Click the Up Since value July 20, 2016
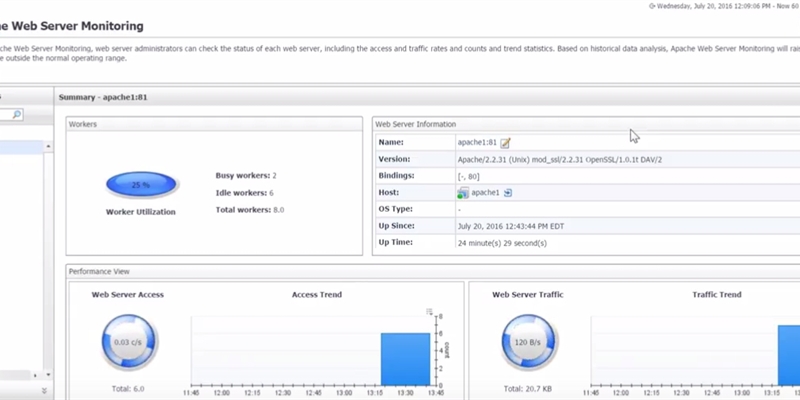 (x=511, y=226)
